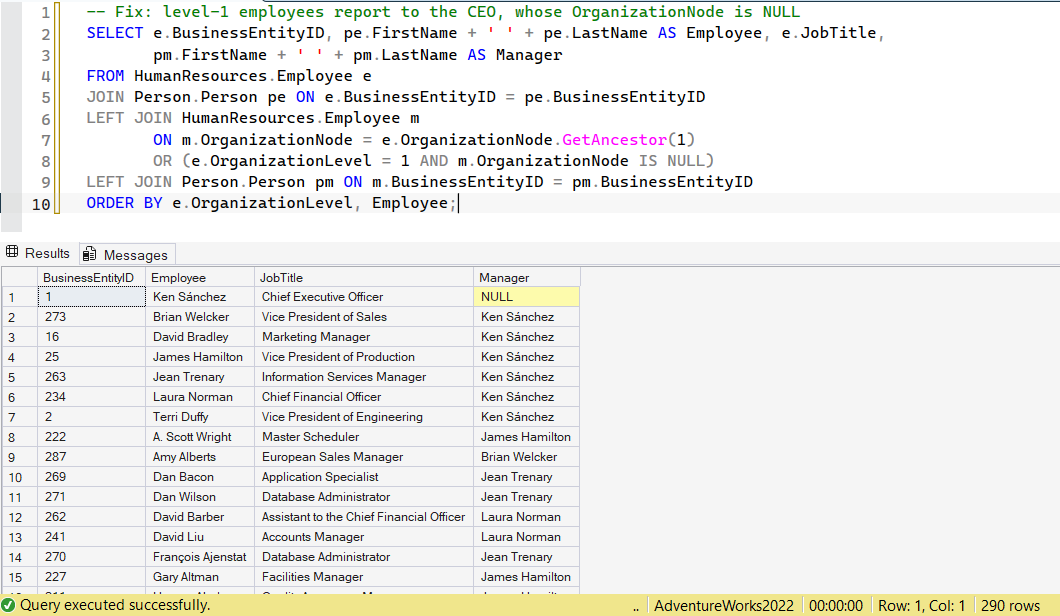The width and height of the screenshot is (1060, 616).
Task: Select row header number 15
Action: click(x=19, y=577)
